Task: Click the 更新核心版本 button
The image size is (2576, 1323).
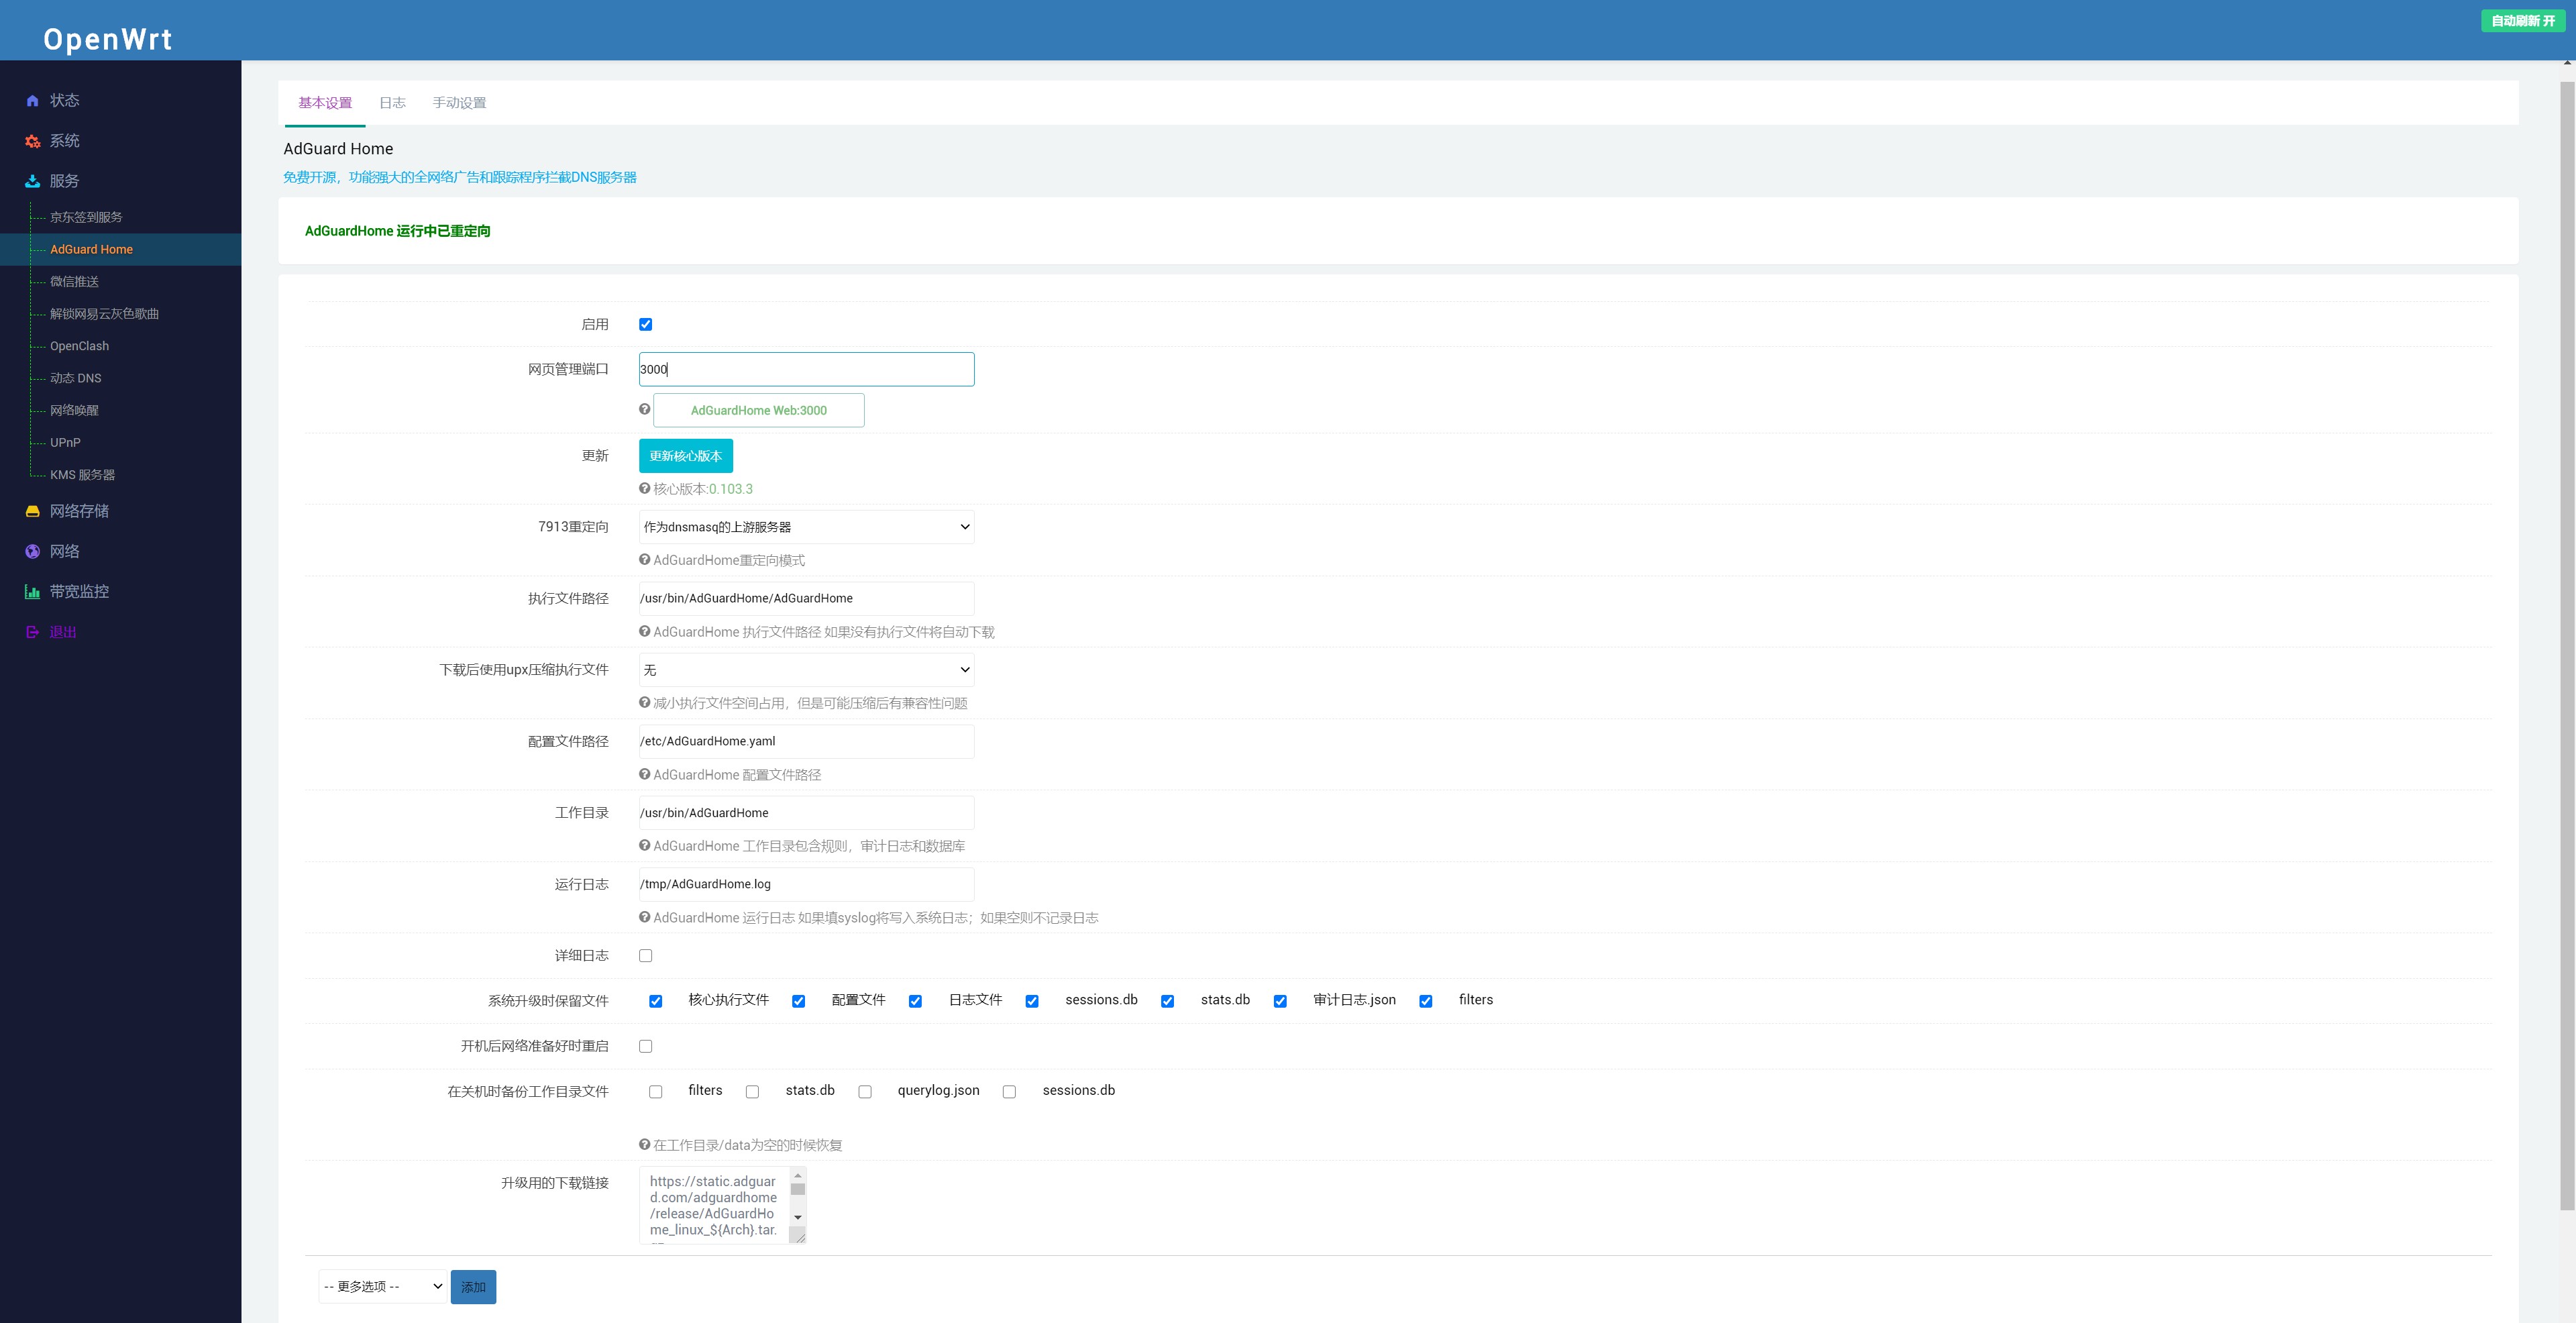Action: pyautogui.click(x=686, y=456)
